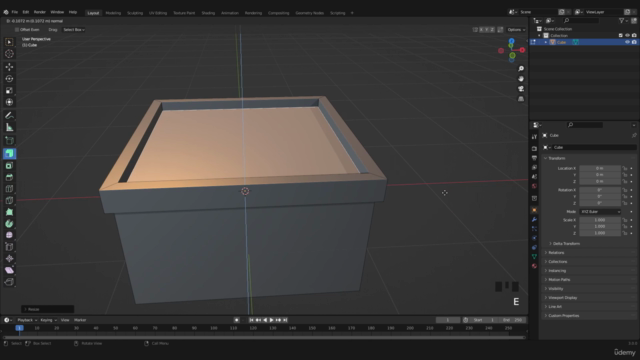640x360 pixels.
Task: Select the Inset Faces tool
Action: tap(9, 165)
